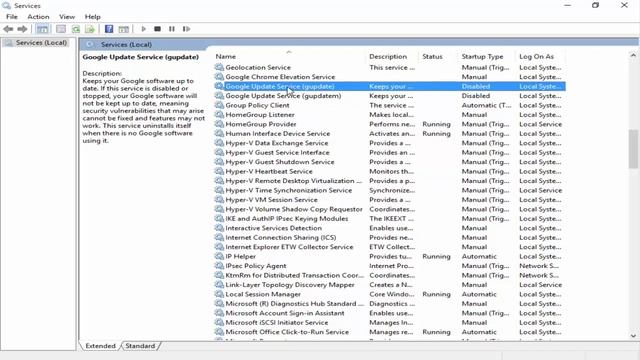Select Interactive Services Detection
640x360 pixels.
pos(389,228)
